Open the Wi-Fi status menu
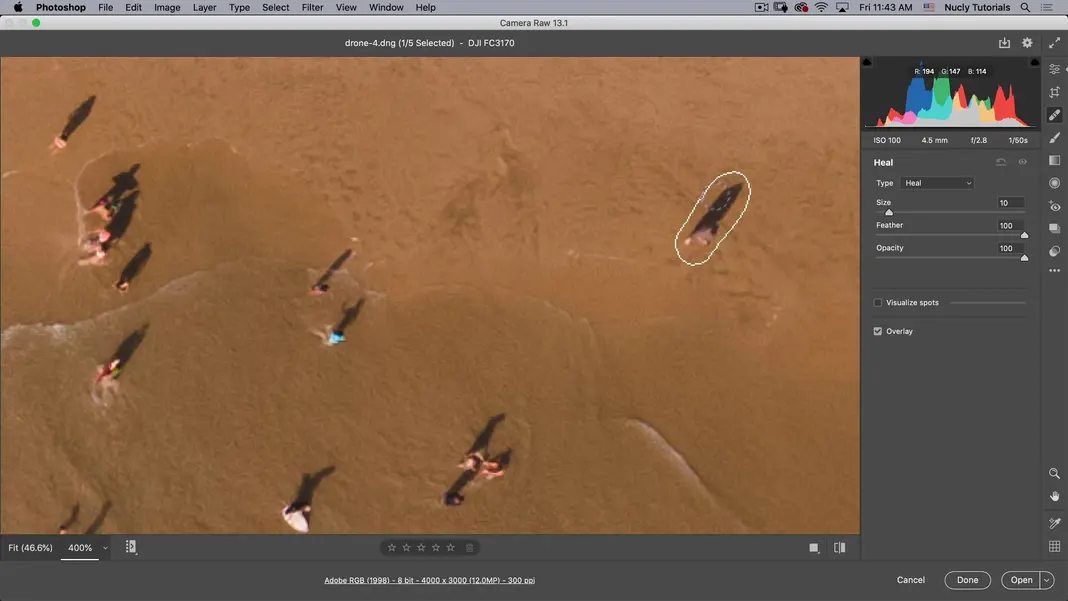 [x=821, y=7]
